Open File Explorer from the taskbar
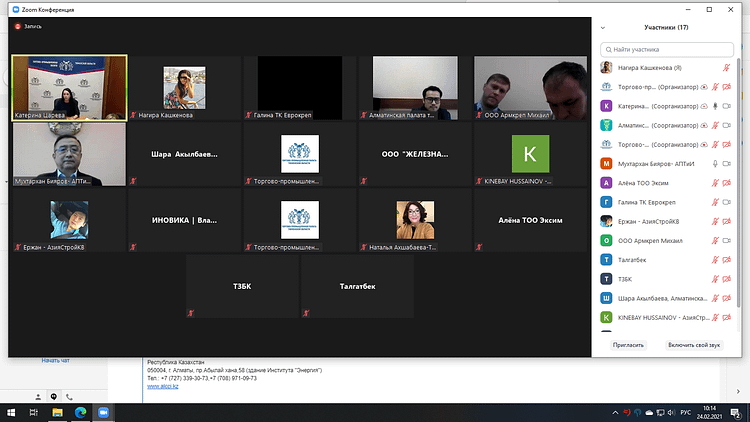Image resolution: width=750 pixels, height=422 pixels. (x=57, y=412)
